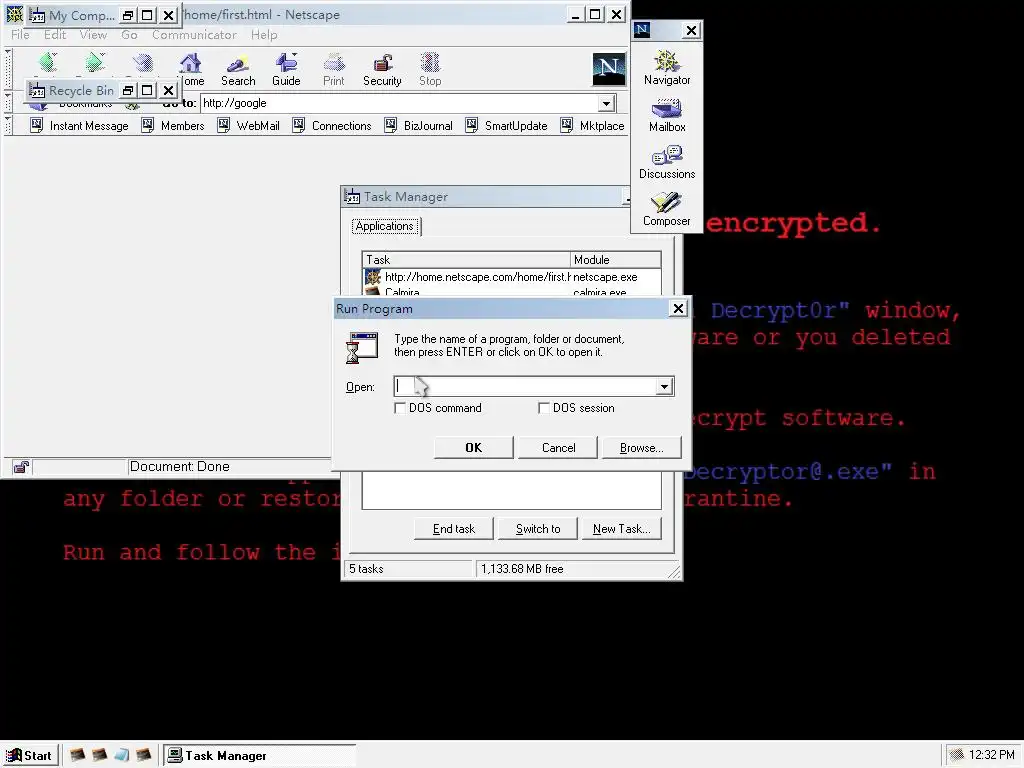Click New Task... in Task Manager
Image resolution: width=1024 pixels, height=768 pixels.
click(621, 529)
